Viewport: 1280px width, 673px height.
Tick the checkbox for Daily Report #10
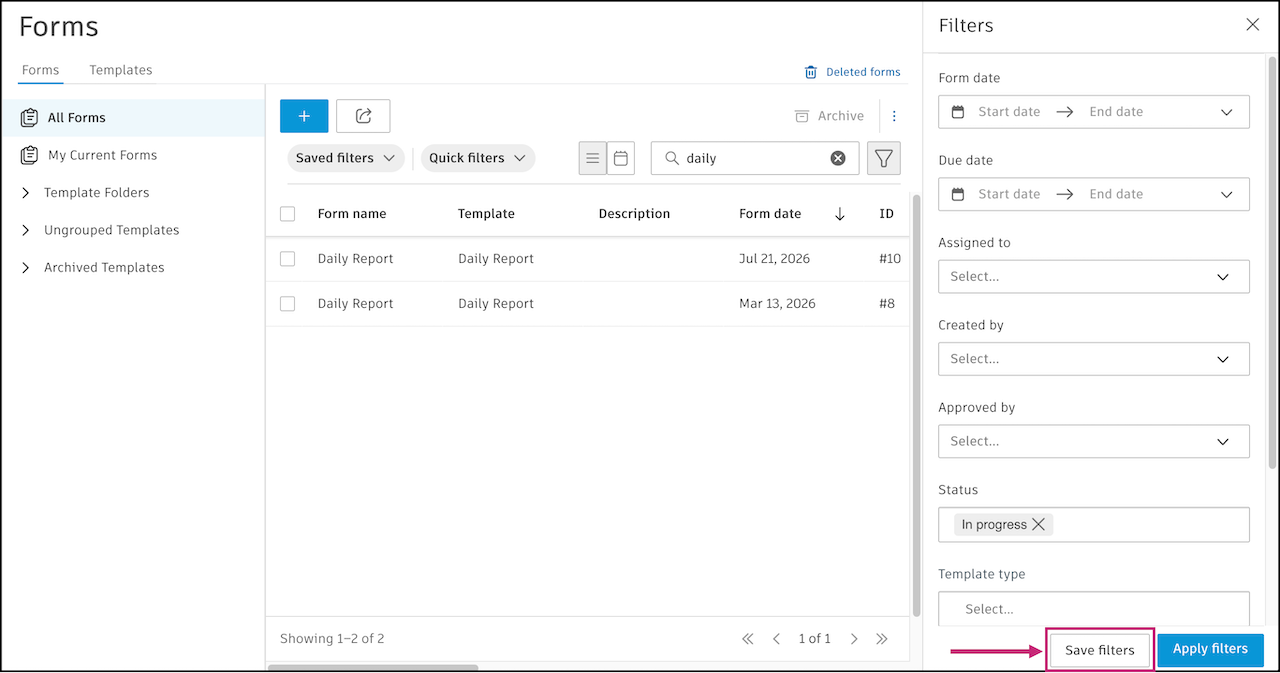click(288, 259)
